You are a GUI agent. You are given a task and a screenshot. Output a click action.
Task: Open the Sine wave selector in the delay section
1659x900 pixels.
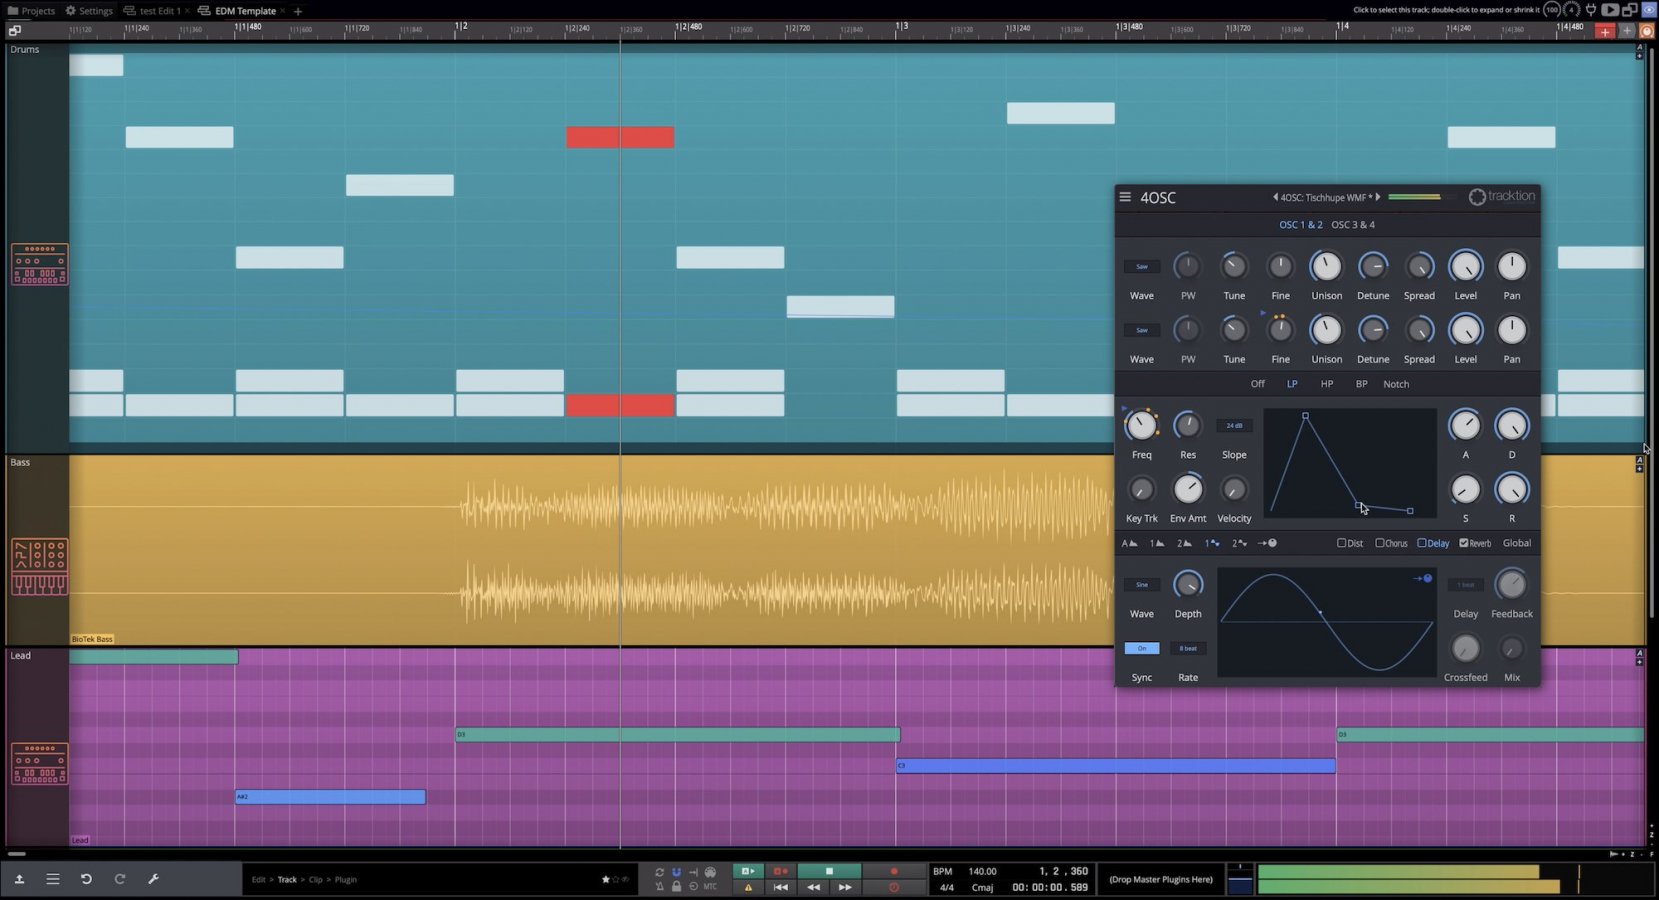tap(1141, 585)
